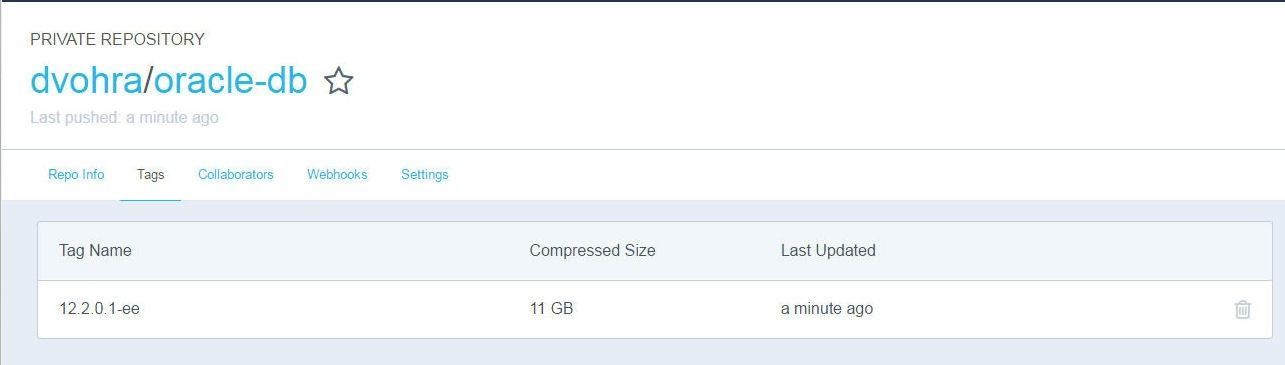Select the 'Last pushed: a minute ago' text
This screenshot has width=1285, height=365.
124,117
